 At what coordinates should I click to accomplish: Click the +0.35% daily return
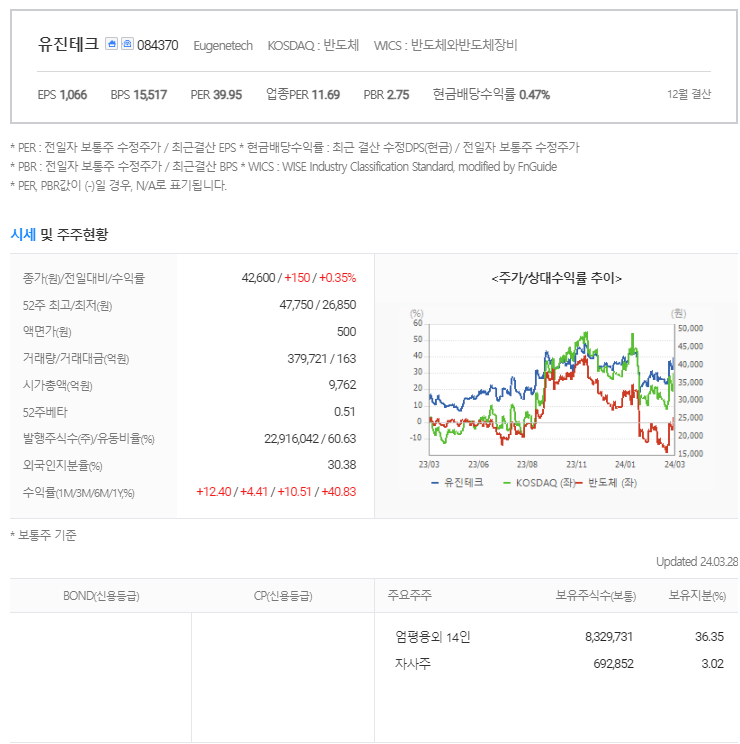click(337, 278)
